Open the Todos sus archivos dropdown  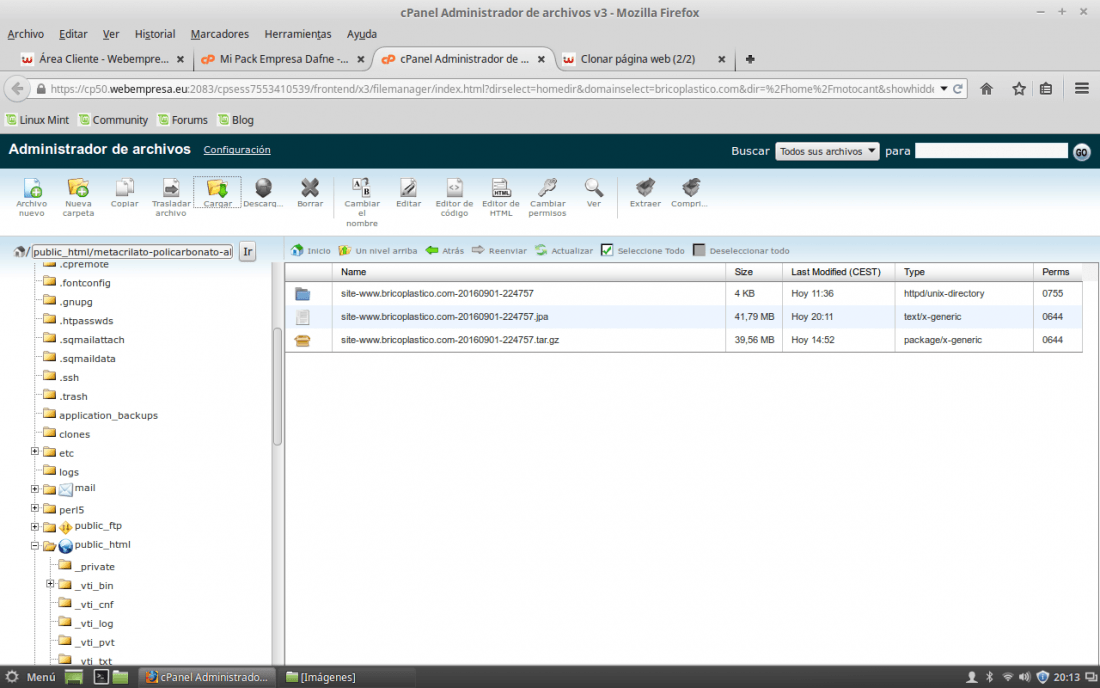827,151
